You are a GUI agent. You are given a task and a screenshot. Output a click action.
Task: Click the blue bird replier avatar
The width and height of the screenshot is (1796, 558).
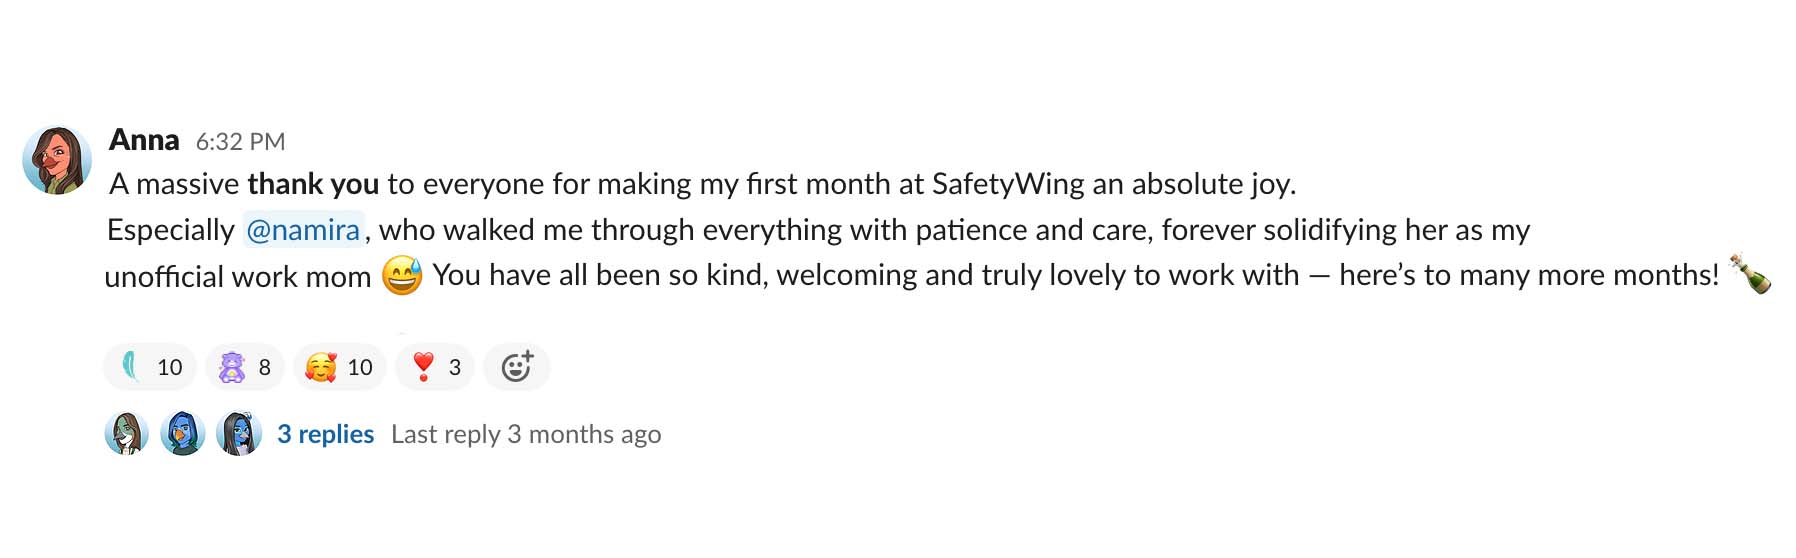[183, 434]
